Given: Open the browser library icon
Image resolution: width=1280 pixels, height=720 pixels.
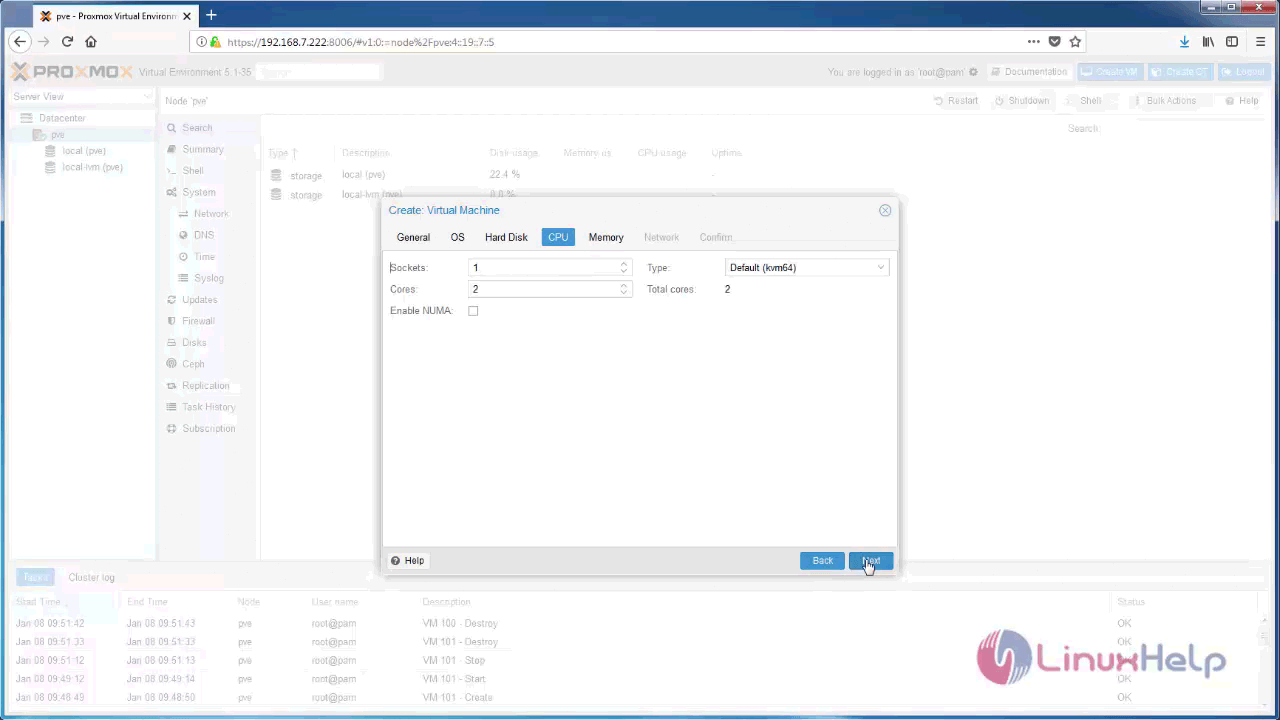Looking at the screenshot, I should tap(1208, 42).
